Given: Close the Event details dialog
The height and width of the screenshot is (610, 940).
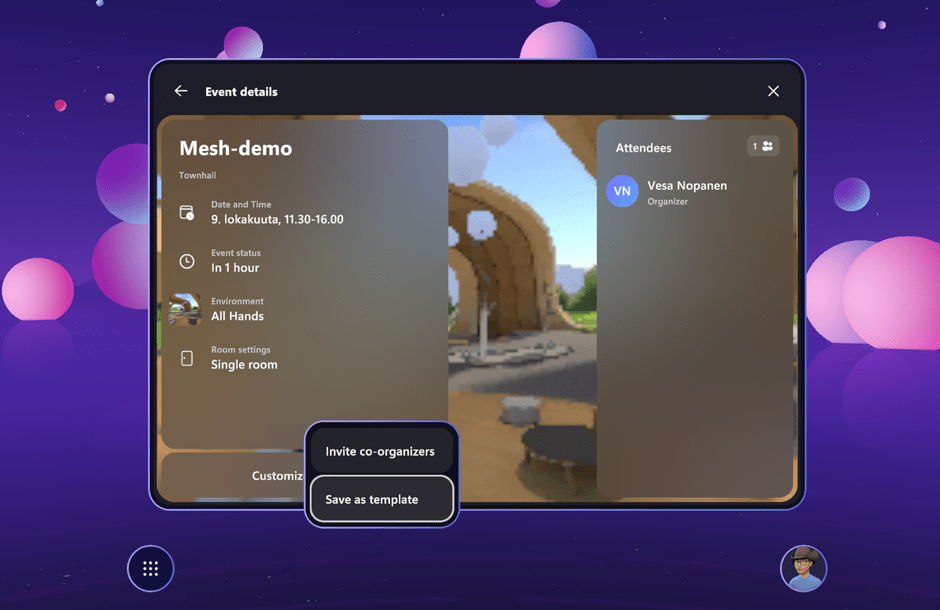Looking at the screenshot, I should (x=773, y=91).
